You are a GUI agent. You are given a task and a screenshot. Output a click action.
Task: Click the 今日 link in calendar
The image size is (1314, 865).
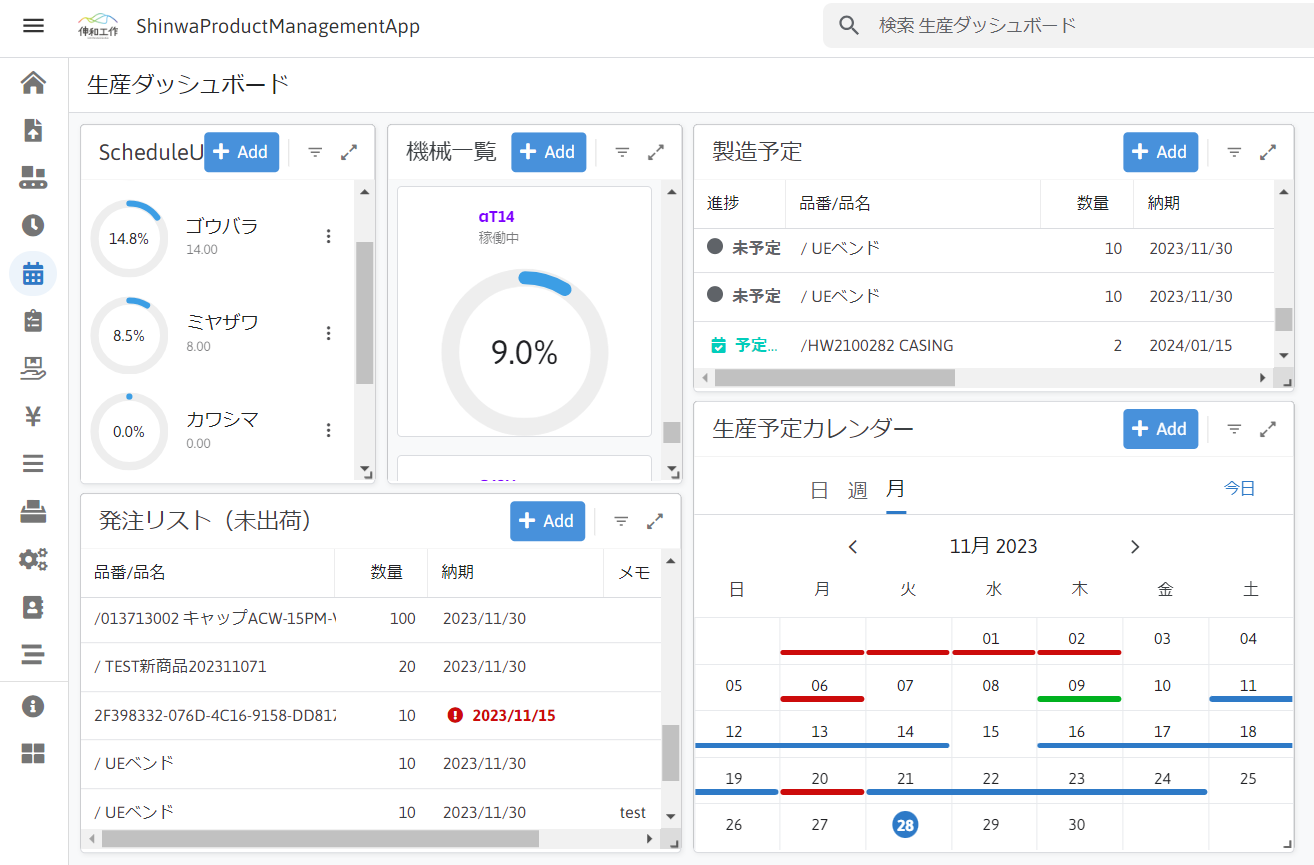(1239, 489)
